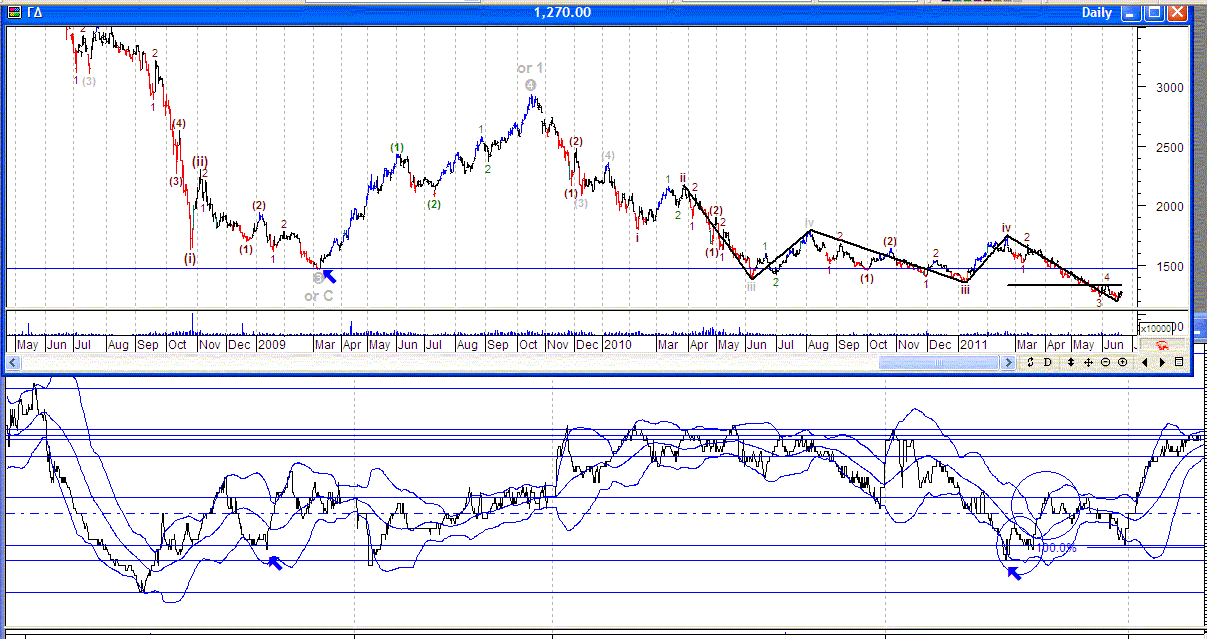Click the 2009 year label on time axis

coord(273,345)
